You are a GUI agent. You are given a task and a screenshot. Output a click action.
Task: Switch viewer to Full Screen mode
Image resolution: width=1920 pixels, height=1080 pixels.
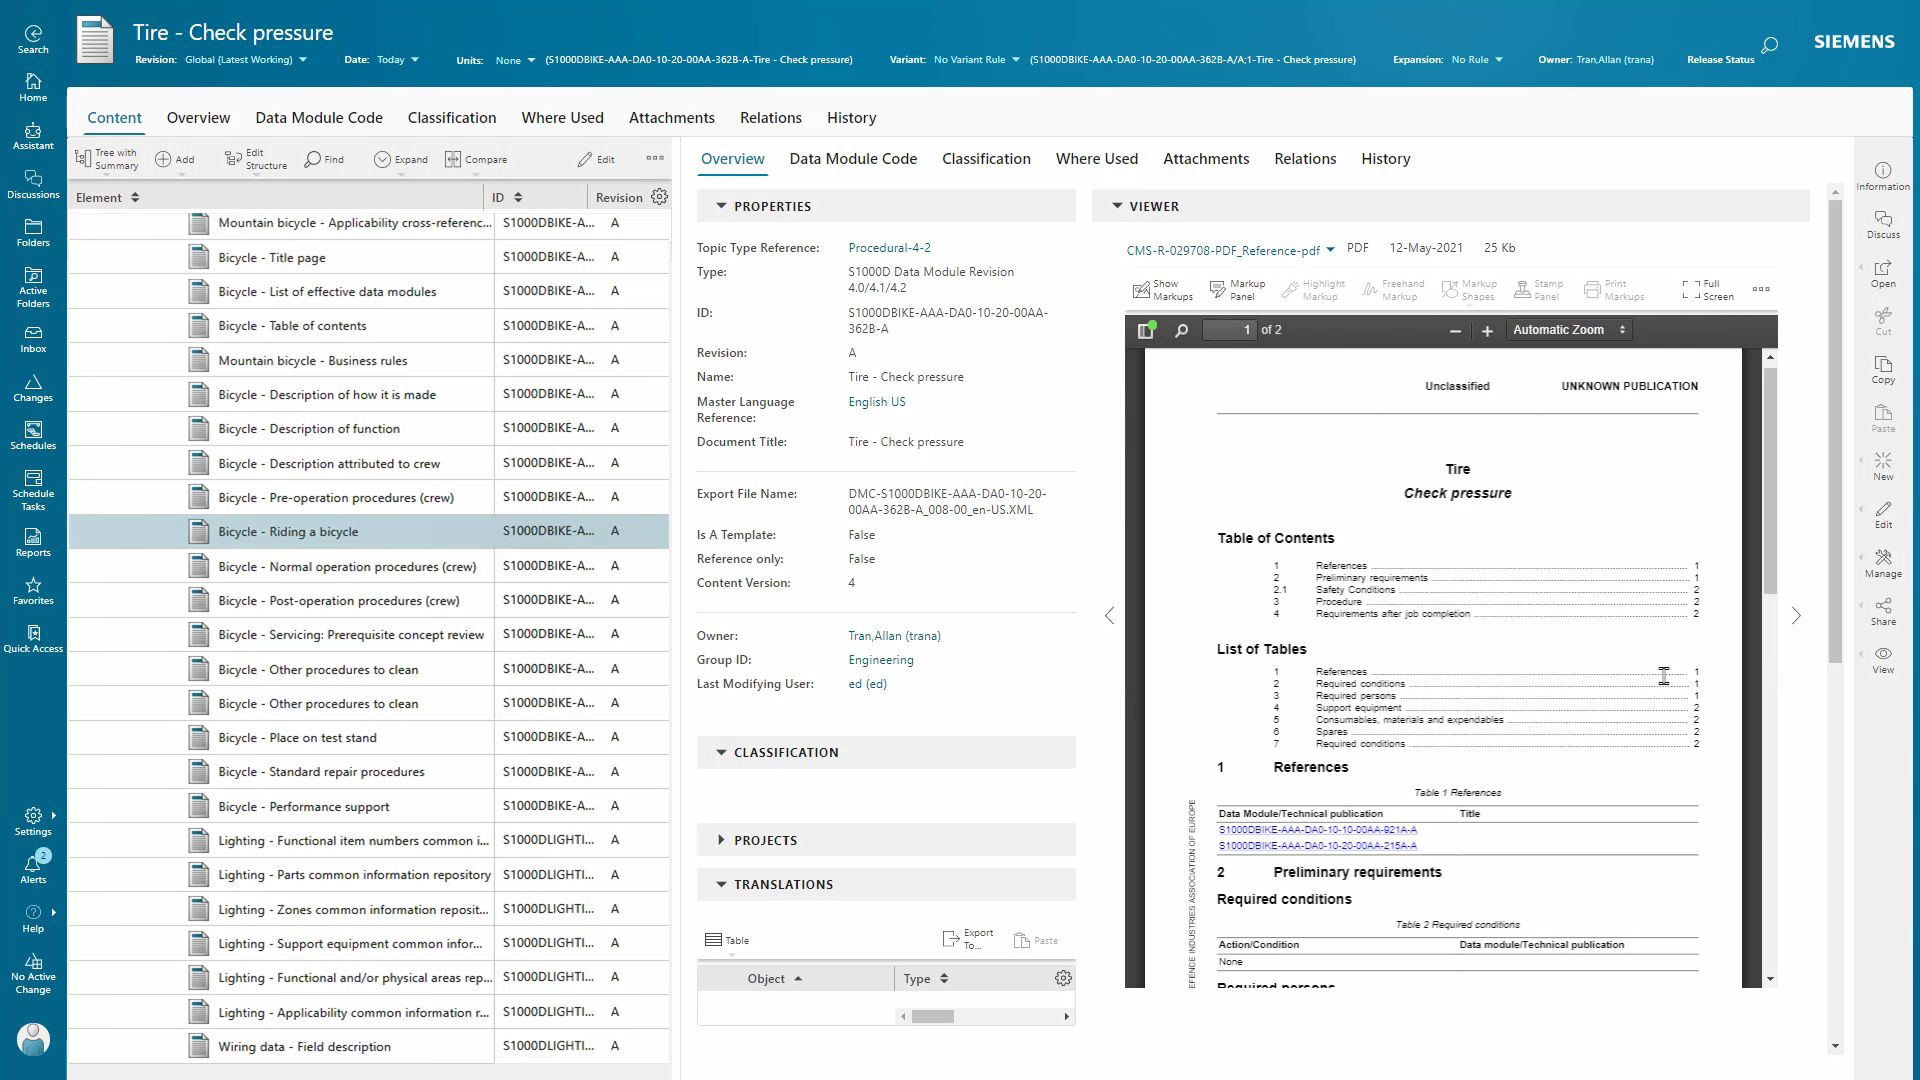click(x=1705, y=289)
